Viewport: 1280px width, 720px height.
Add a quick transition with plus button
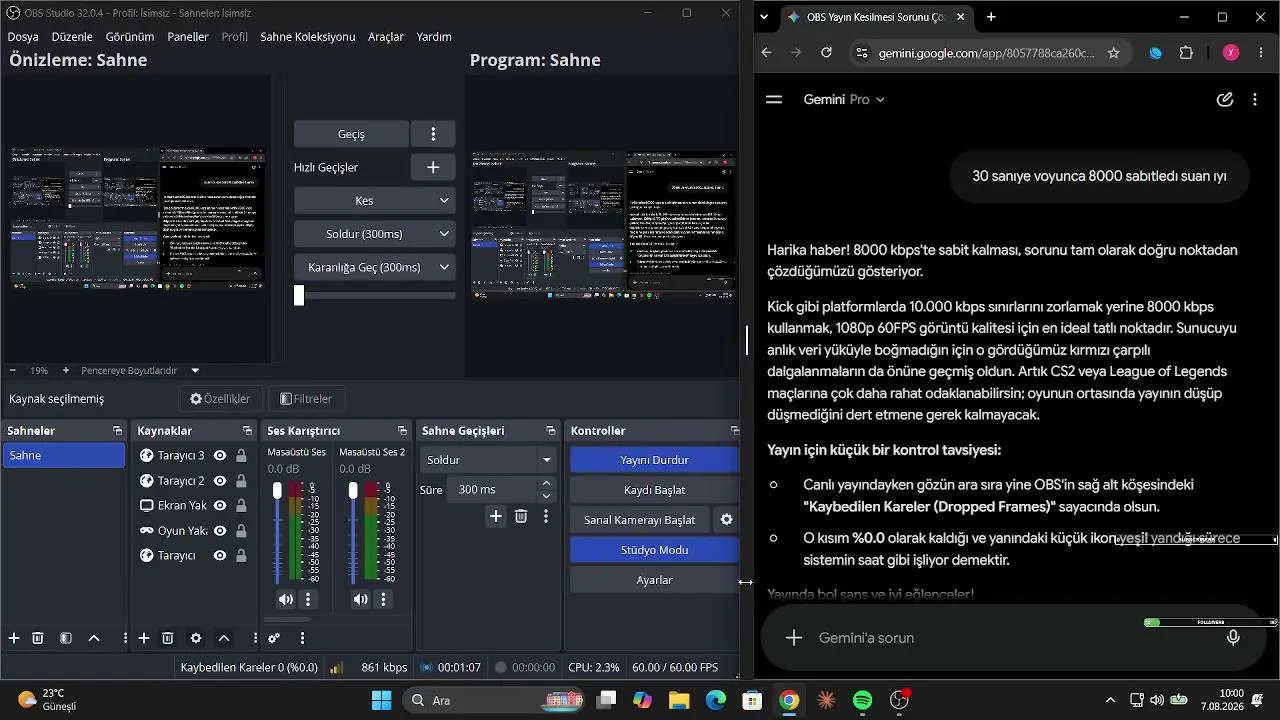(433, 167)
